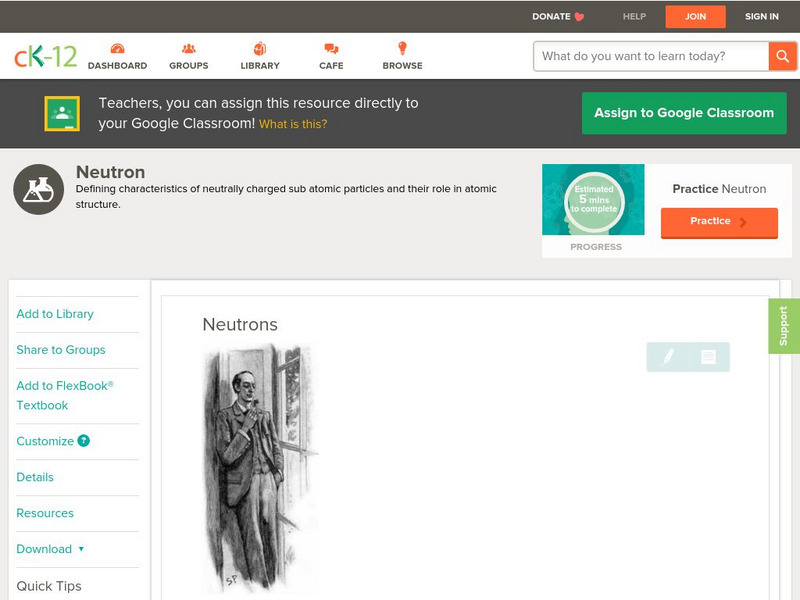Open the Browse lightbulb icon

(403, 48)
